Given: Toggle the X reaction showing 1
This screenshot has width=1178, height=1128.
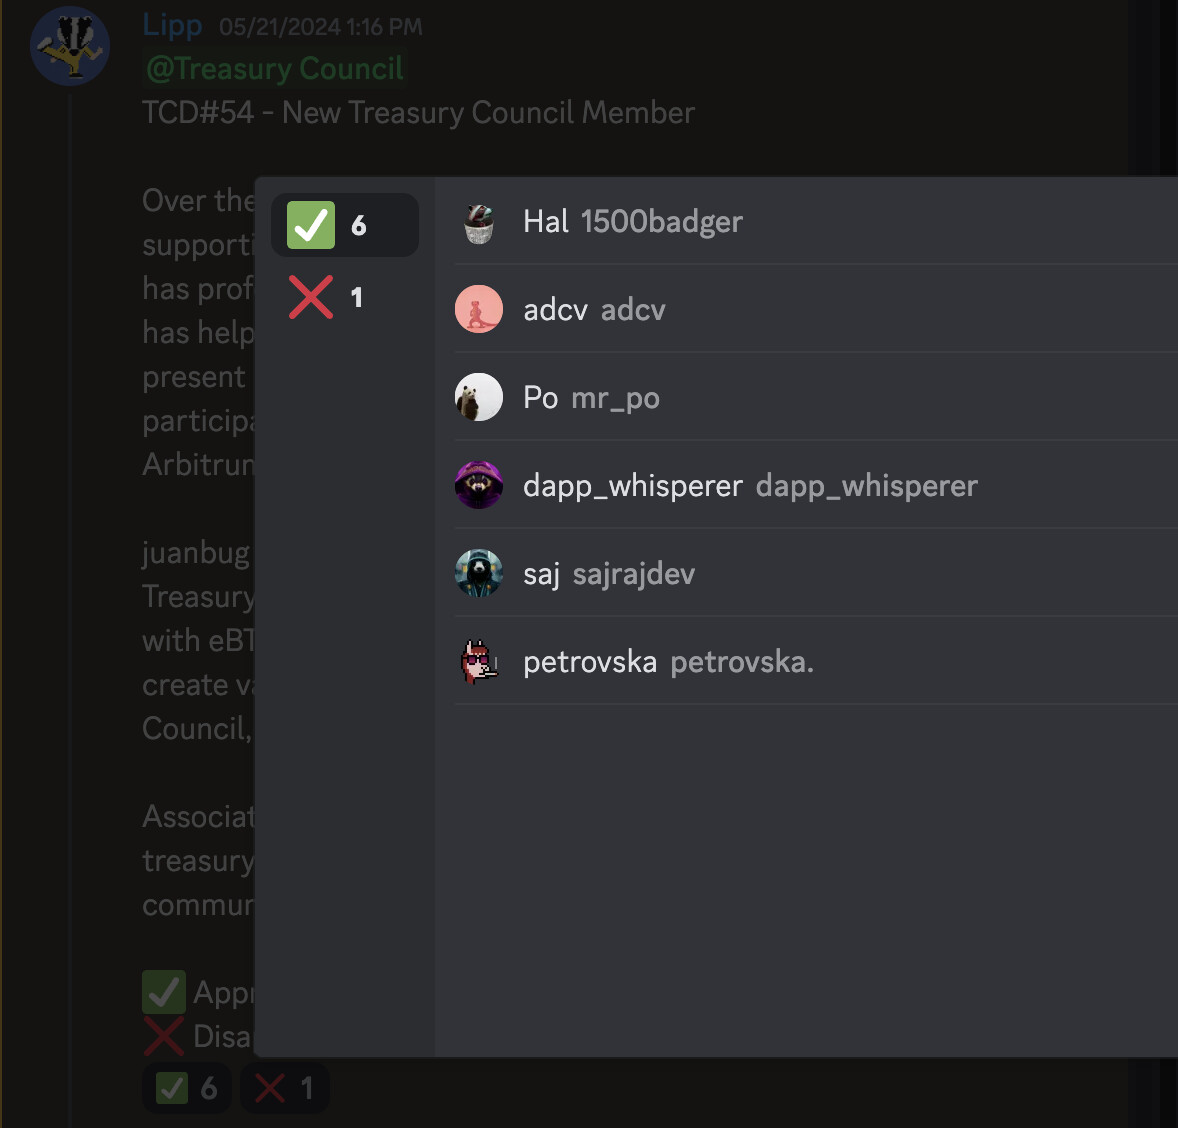Looking at the screenshot, I should [x=285, y=1087].
